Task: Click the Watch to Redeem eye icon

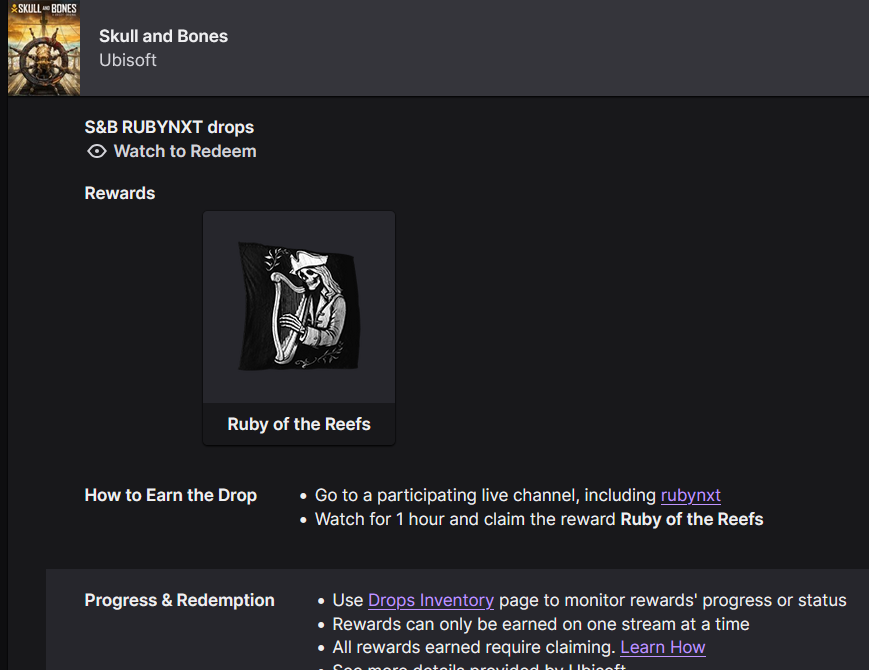Action: coord(96,151)
